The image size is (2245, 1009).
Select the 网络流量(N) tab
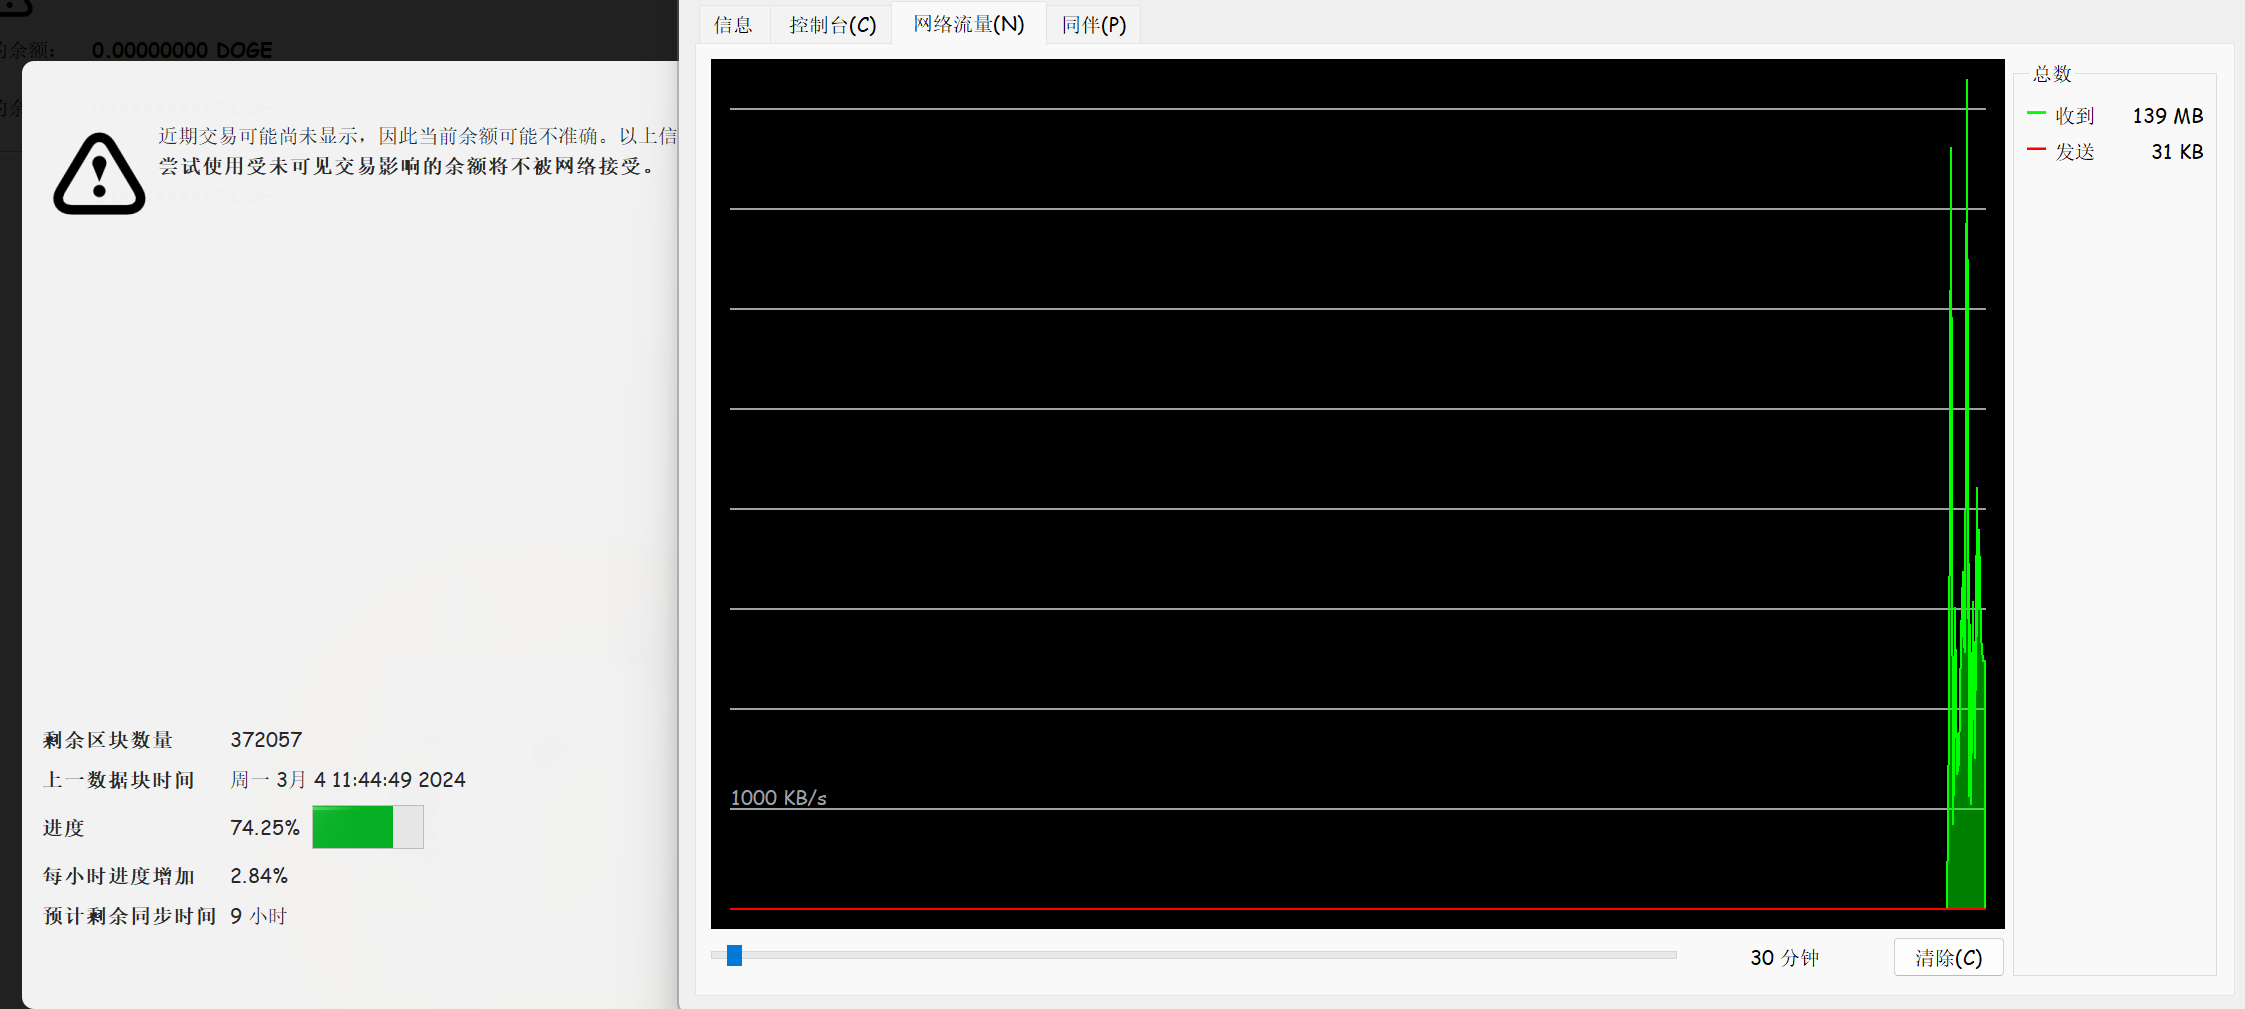point(968,24)
